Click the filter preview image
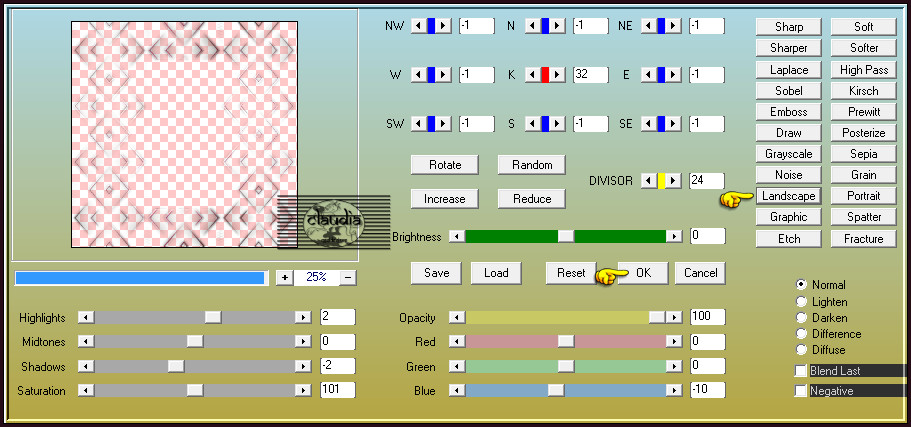Viewport: 911px width, 427px height. (x=184, y=134)
